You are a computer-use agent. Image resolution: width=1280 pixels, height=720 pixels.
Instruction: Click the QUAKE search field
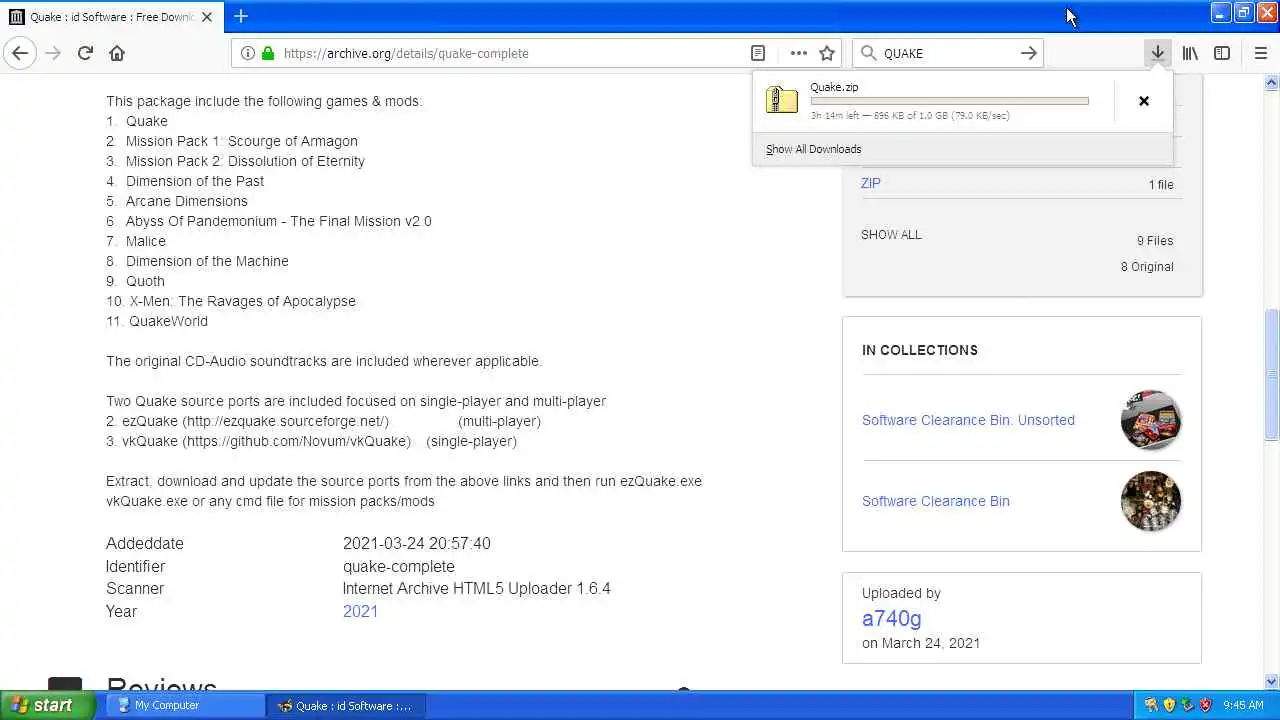coord(946,53)
